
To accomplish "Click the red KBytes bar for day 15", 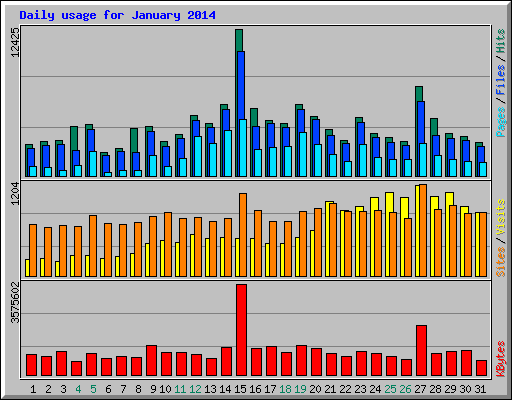I will tap(242, 330).
